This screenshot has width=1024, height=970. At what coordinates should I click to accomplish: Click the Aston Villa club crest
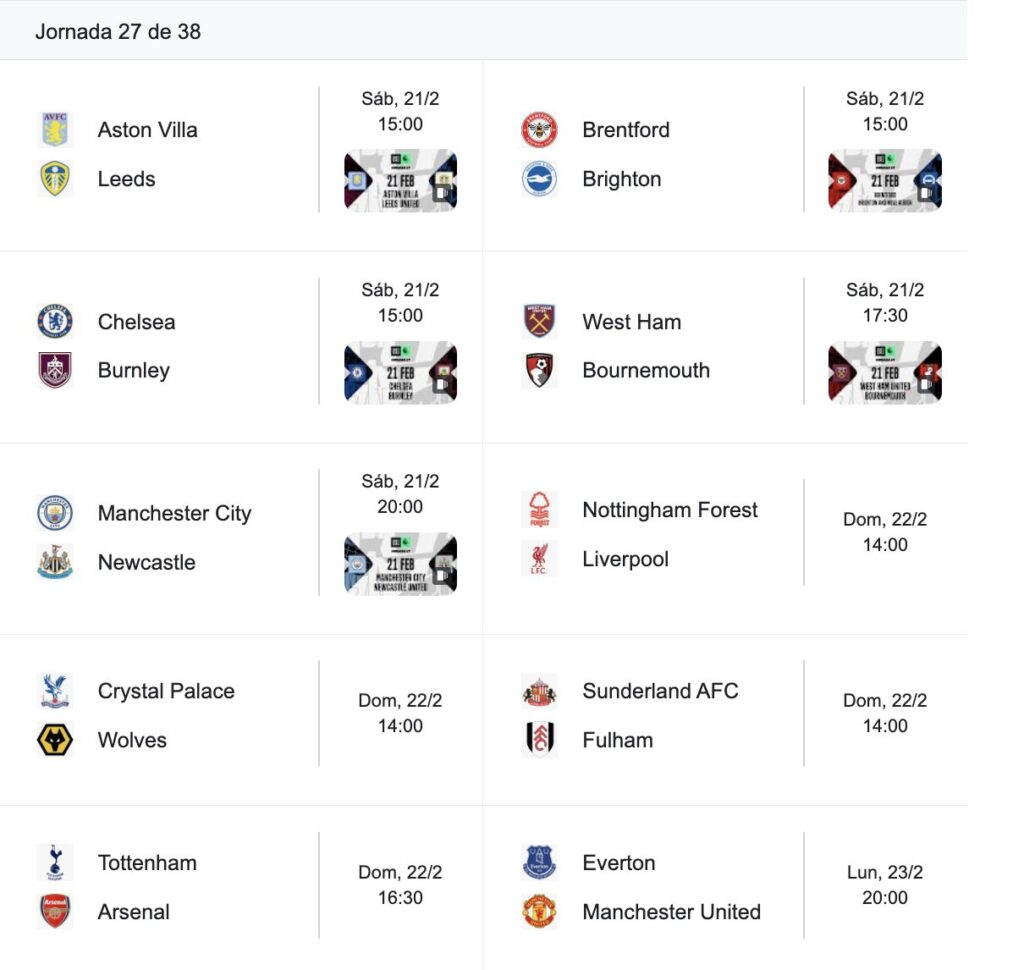(55, 130)
